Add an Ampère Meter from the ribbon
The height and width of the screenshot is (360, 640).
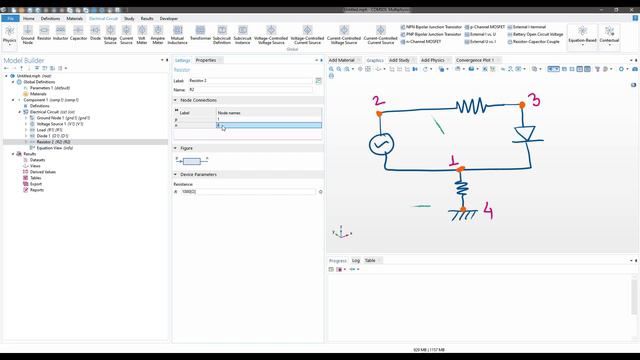(x=158, y=34)
